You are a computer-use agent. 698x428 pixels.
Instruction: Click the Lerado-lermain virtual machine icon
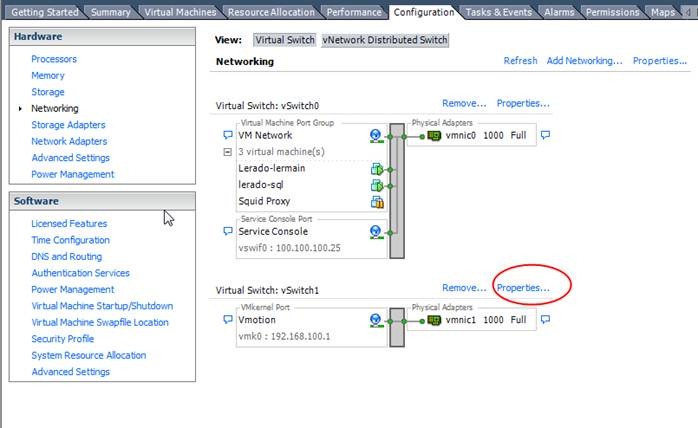[x=377, y=169]
